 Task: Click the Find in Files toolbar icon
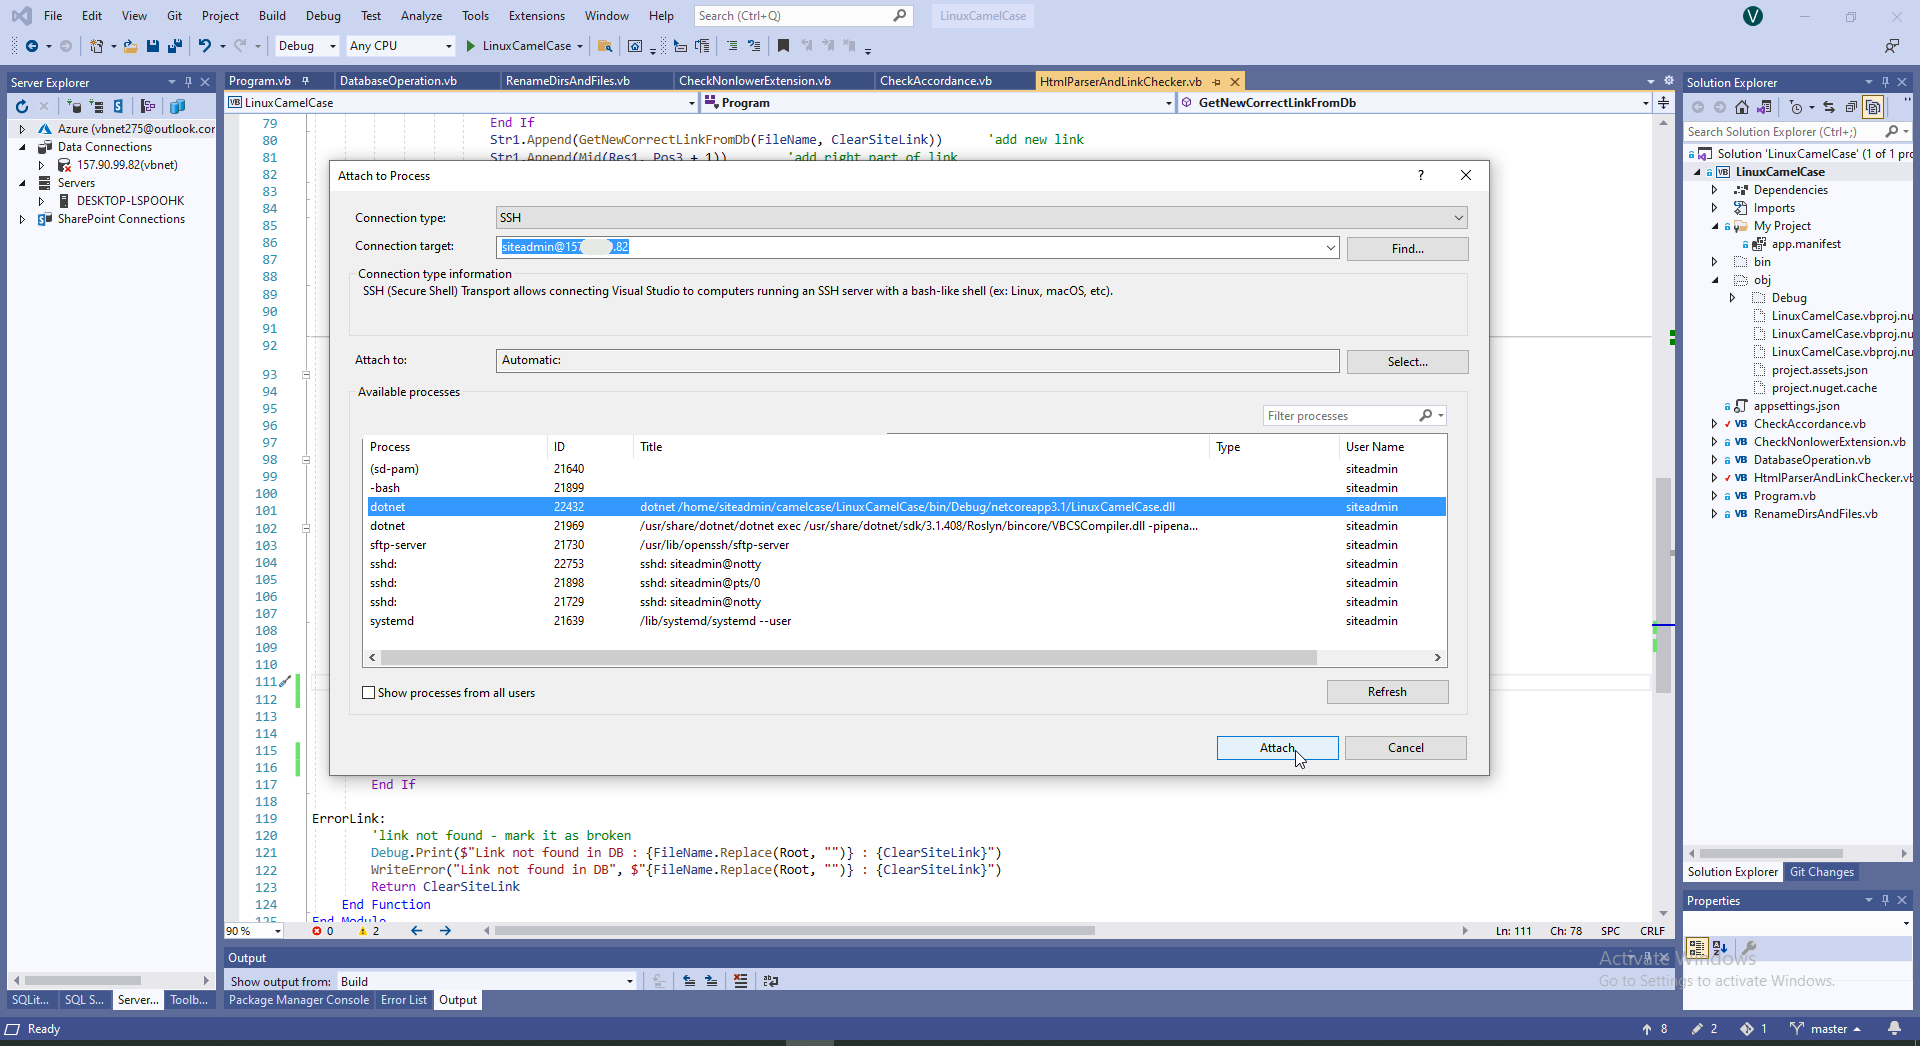[604, 46]
